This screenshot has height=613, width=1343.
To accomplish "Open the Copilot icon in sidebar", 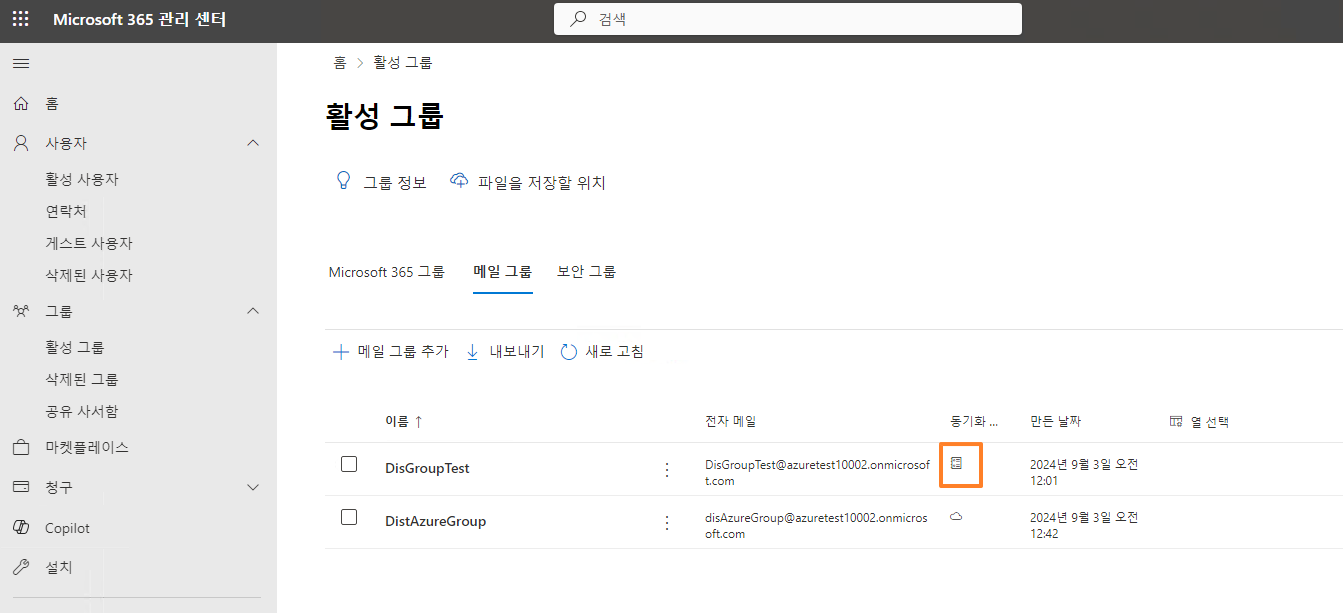I will click(21, 528).
